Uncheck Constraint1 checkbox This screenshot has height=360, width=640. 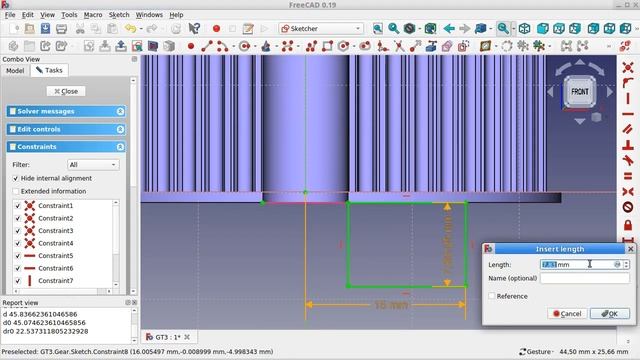[18, 206]
